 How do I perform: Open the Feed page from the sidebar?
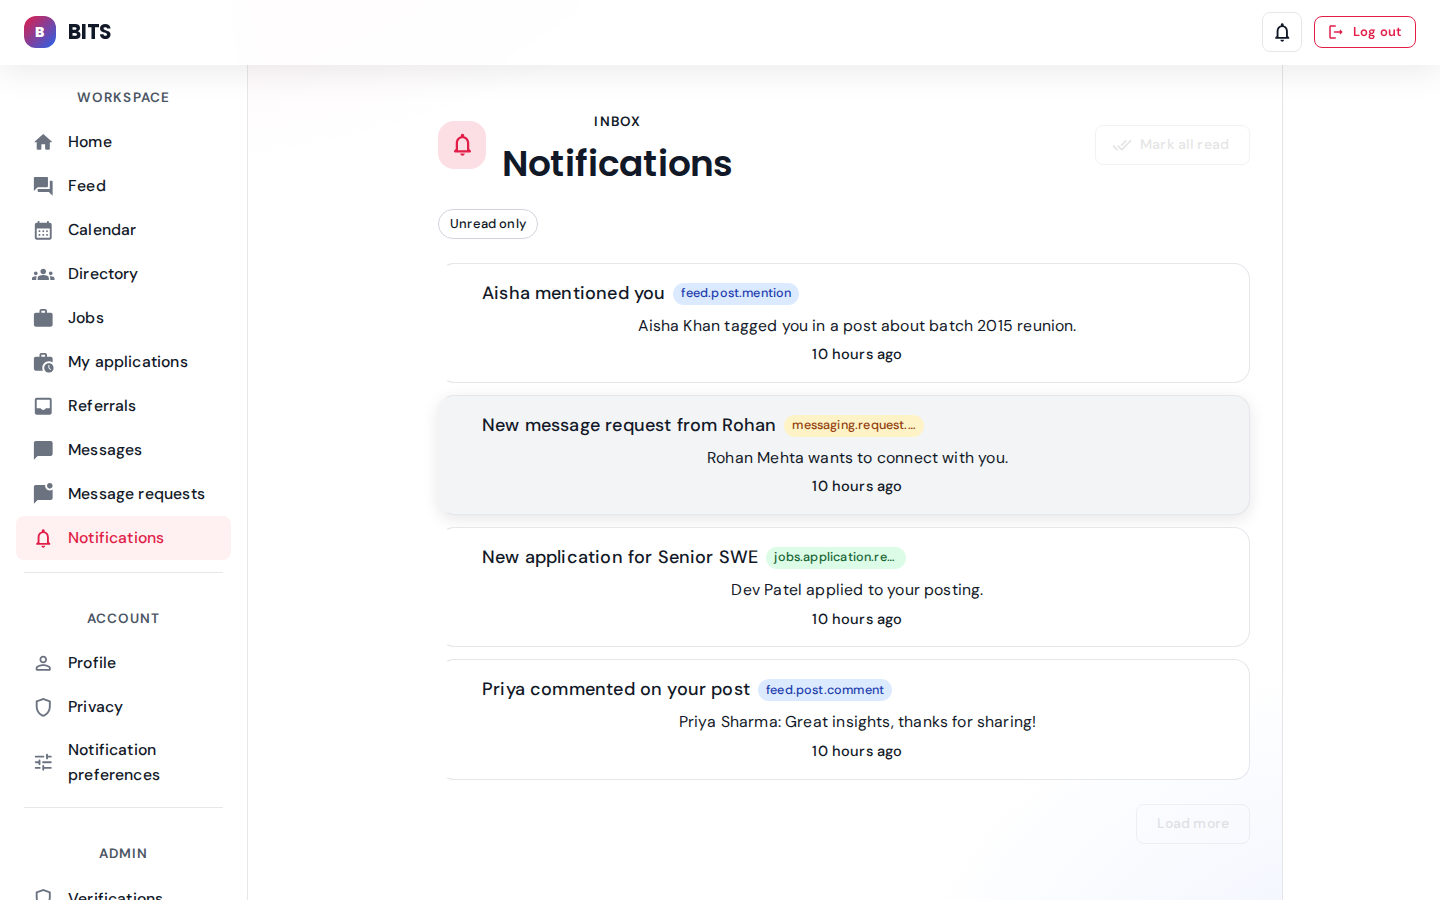(x=87, y=186)
